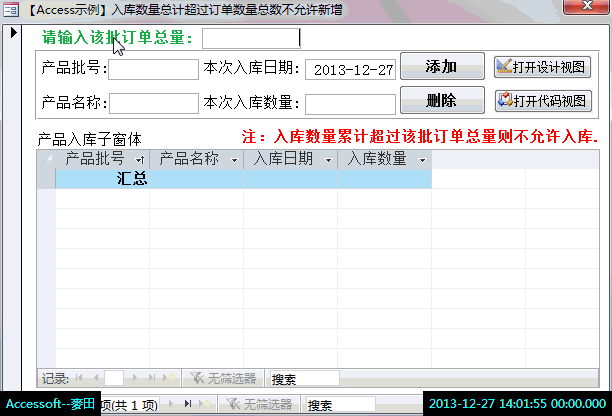Click the 产品入库子窗体 label
The image size is (612, 416).
[90, 139]
